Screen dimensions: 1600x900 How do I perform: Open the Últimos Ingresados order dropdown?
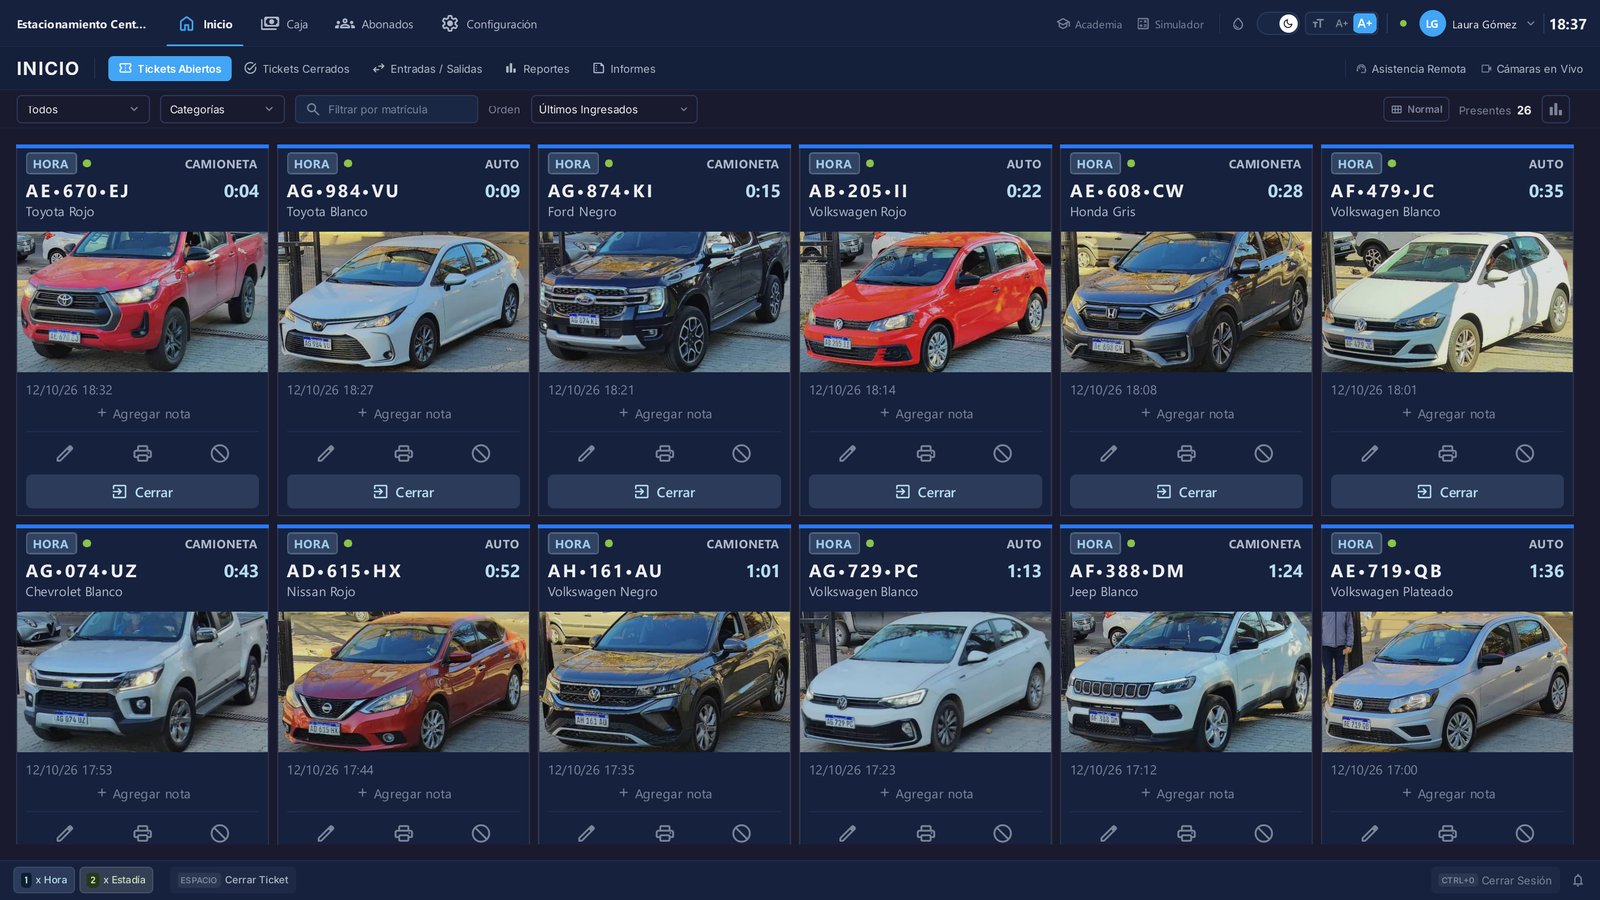pos(614,110)
